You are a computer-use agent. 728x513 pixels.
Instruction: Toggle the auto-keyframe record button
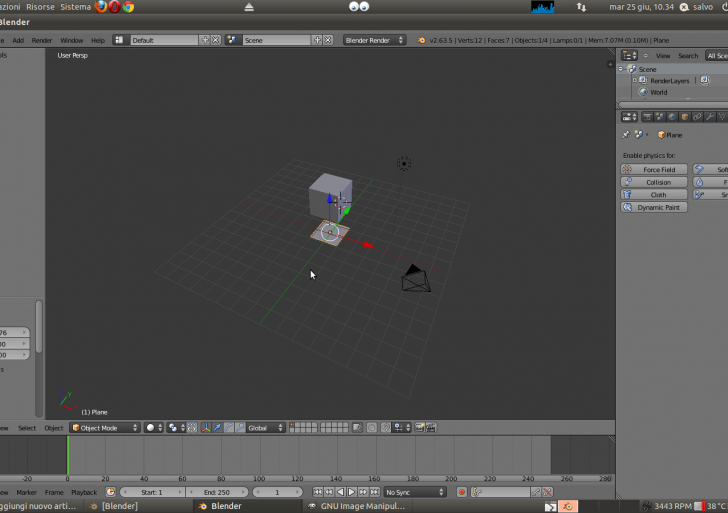pyautogui.click(x=462, y=492)
